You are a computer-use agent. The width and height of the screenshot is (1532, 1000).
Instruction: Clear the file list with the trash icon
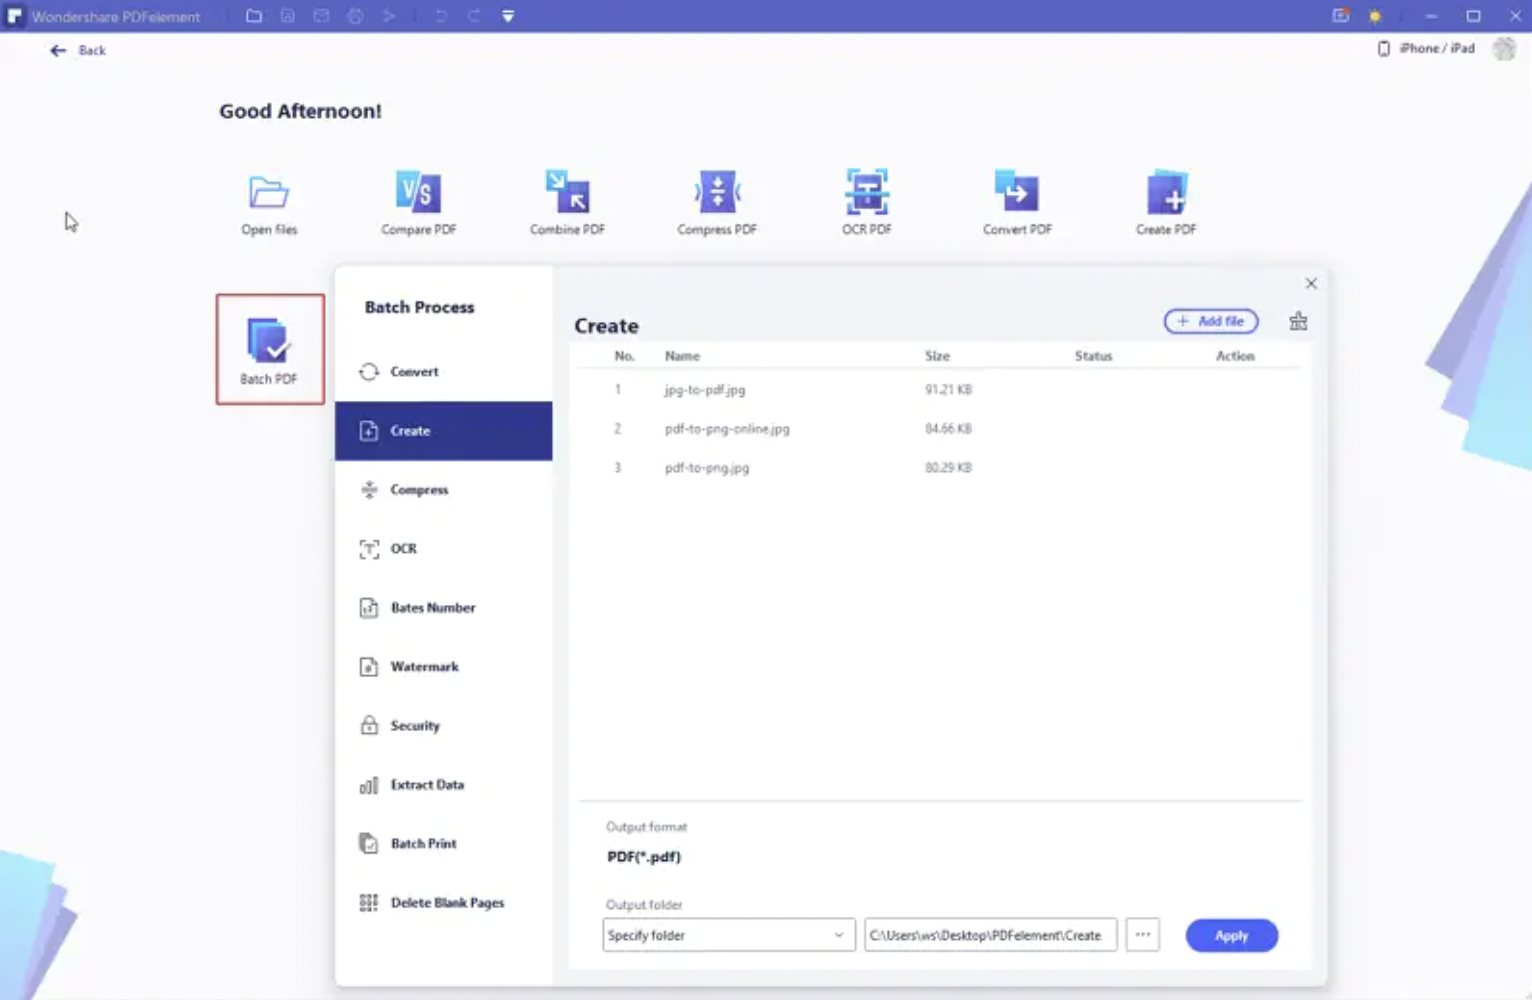(1298, 321)
